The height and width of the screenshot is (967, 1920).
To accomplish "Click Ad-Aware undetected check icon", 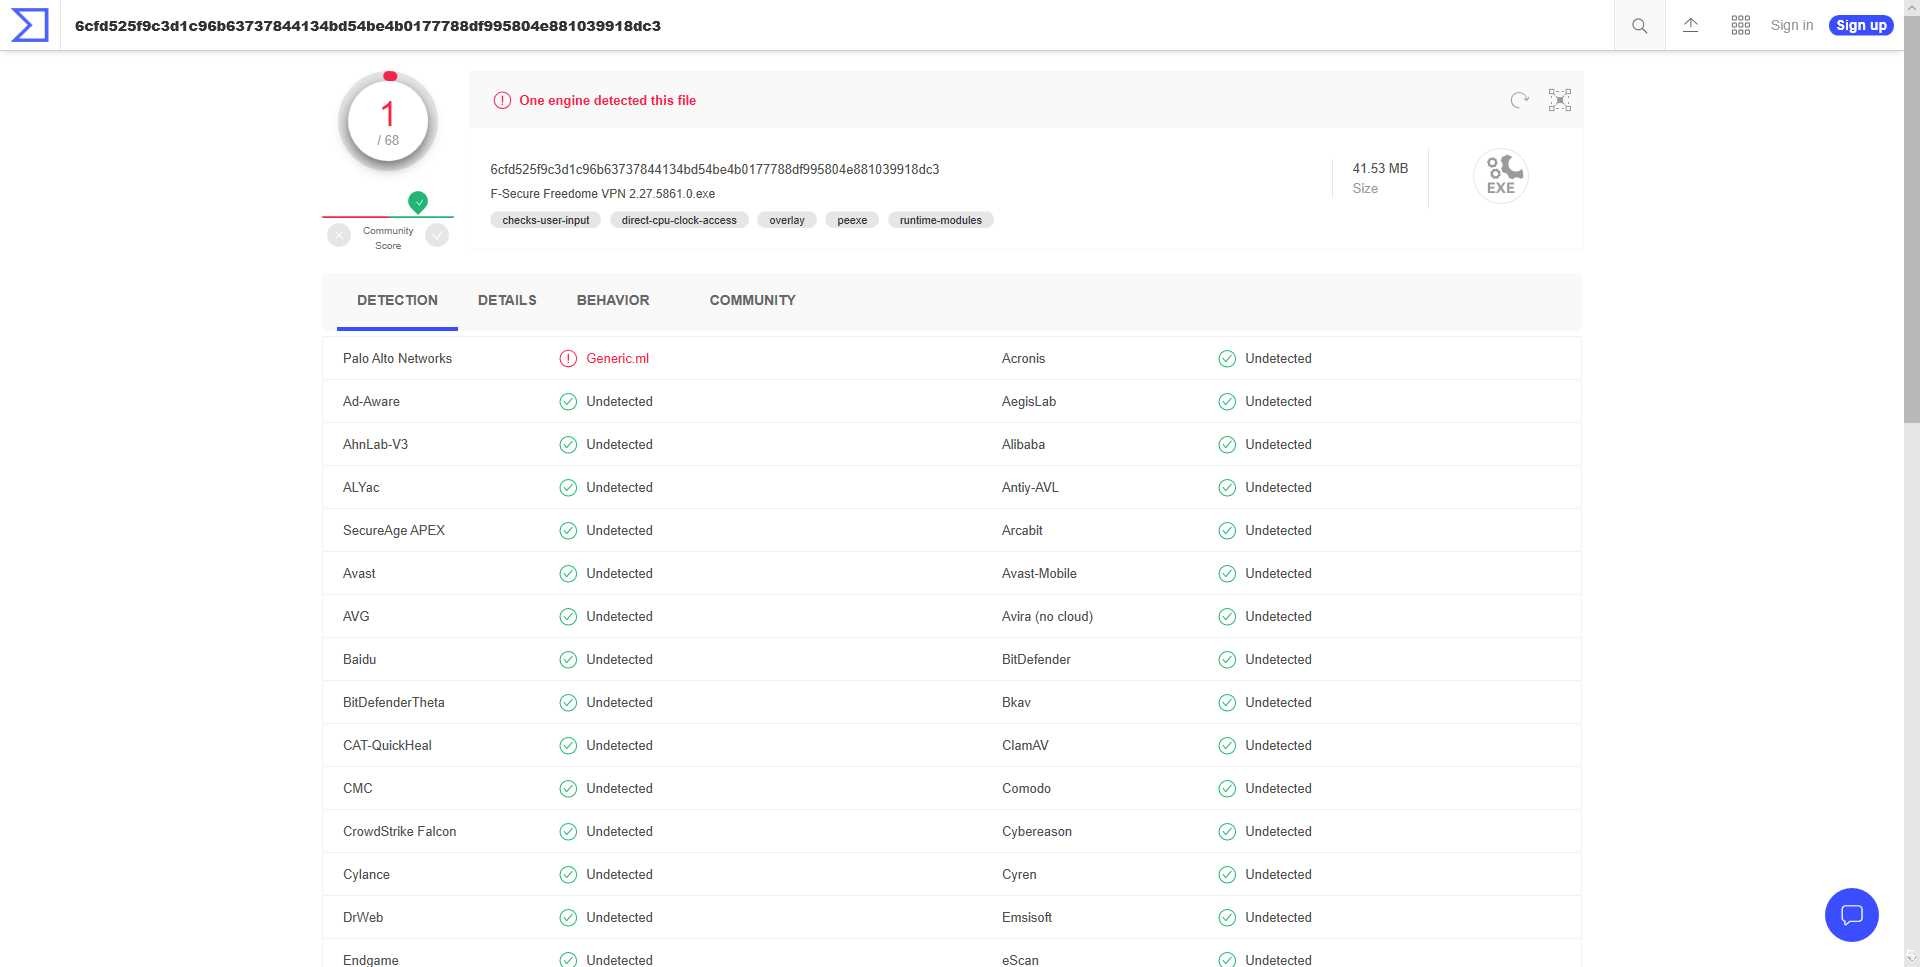I will click(x=568, y=401).
